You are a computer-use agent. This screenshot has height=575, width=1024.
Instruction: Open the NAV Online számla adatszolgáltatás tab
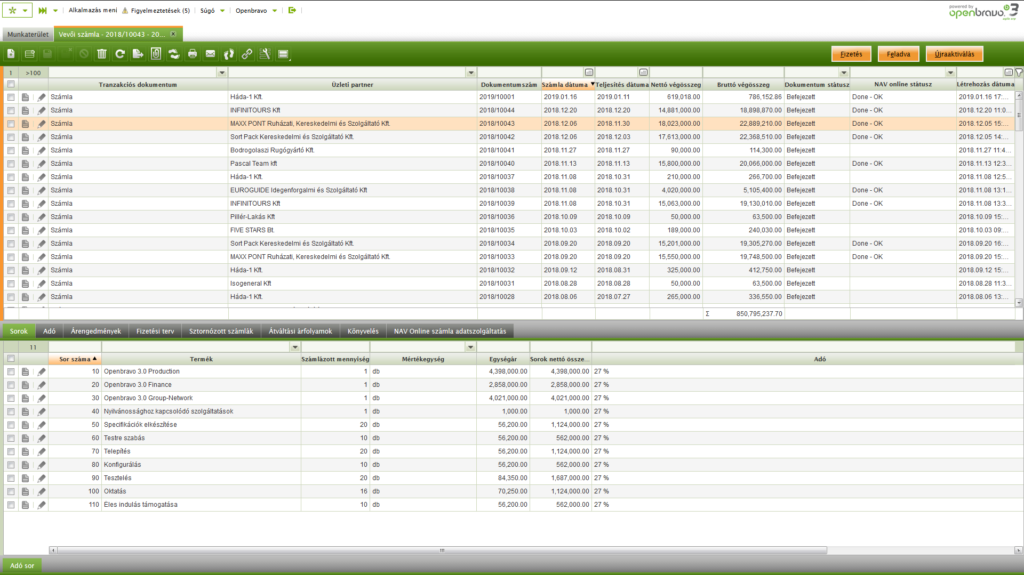[x=450, y=331]
